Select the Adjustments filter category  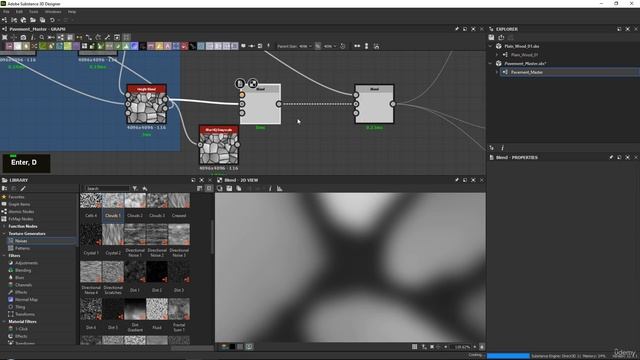pos(26,263)
